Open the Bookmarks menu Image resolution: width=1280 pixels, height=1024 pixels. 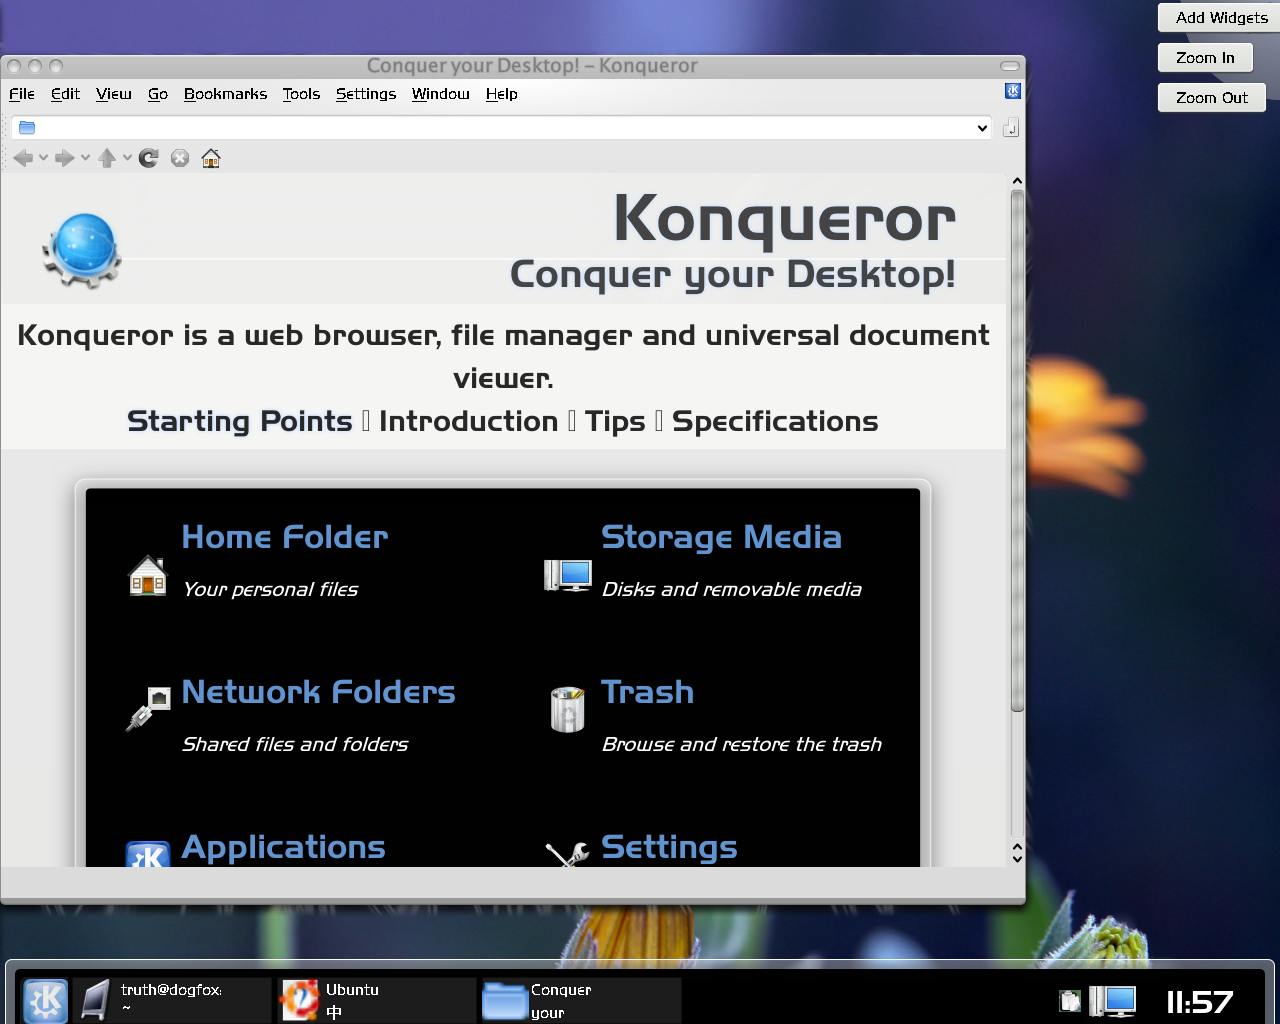point(226,94)
